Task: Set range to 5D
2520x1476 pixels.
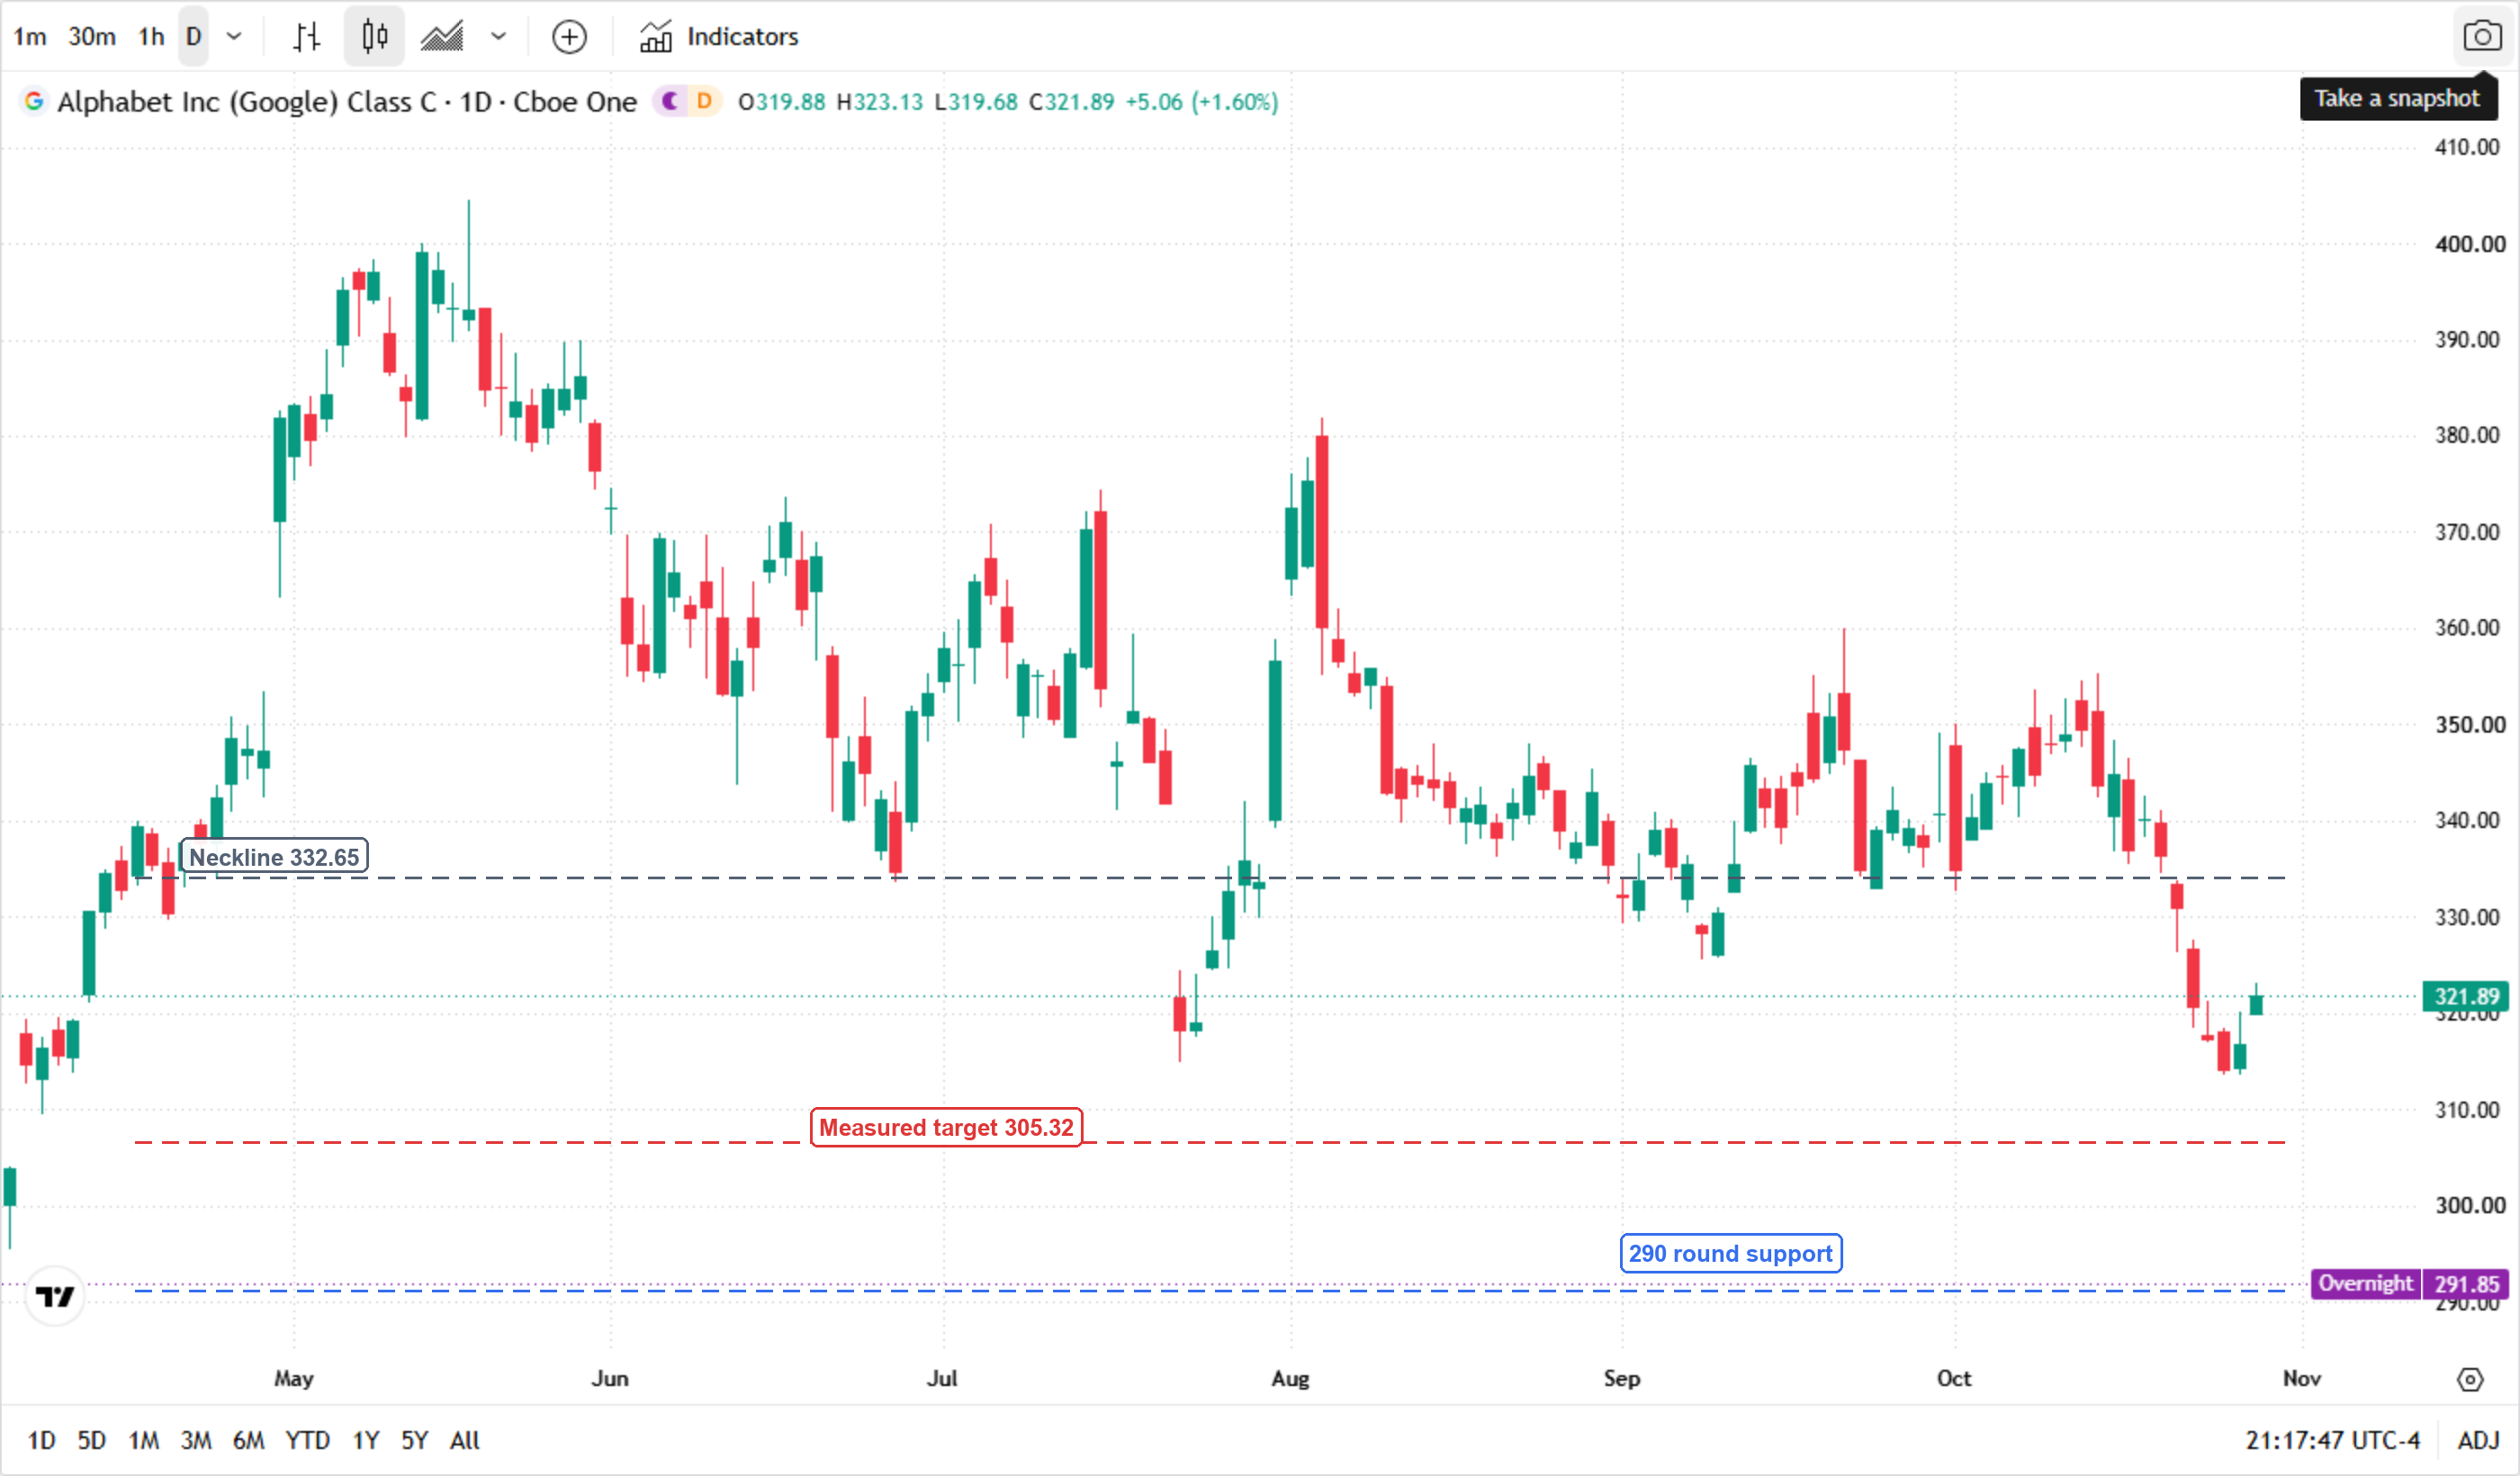Action: tap(92, 1442)
